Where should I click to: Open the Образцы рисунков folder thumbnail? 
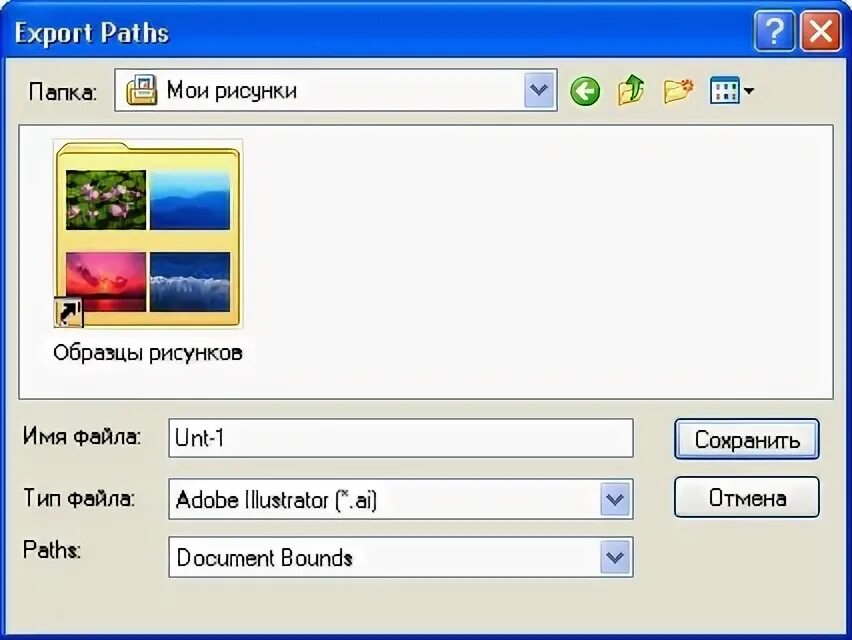148,235
